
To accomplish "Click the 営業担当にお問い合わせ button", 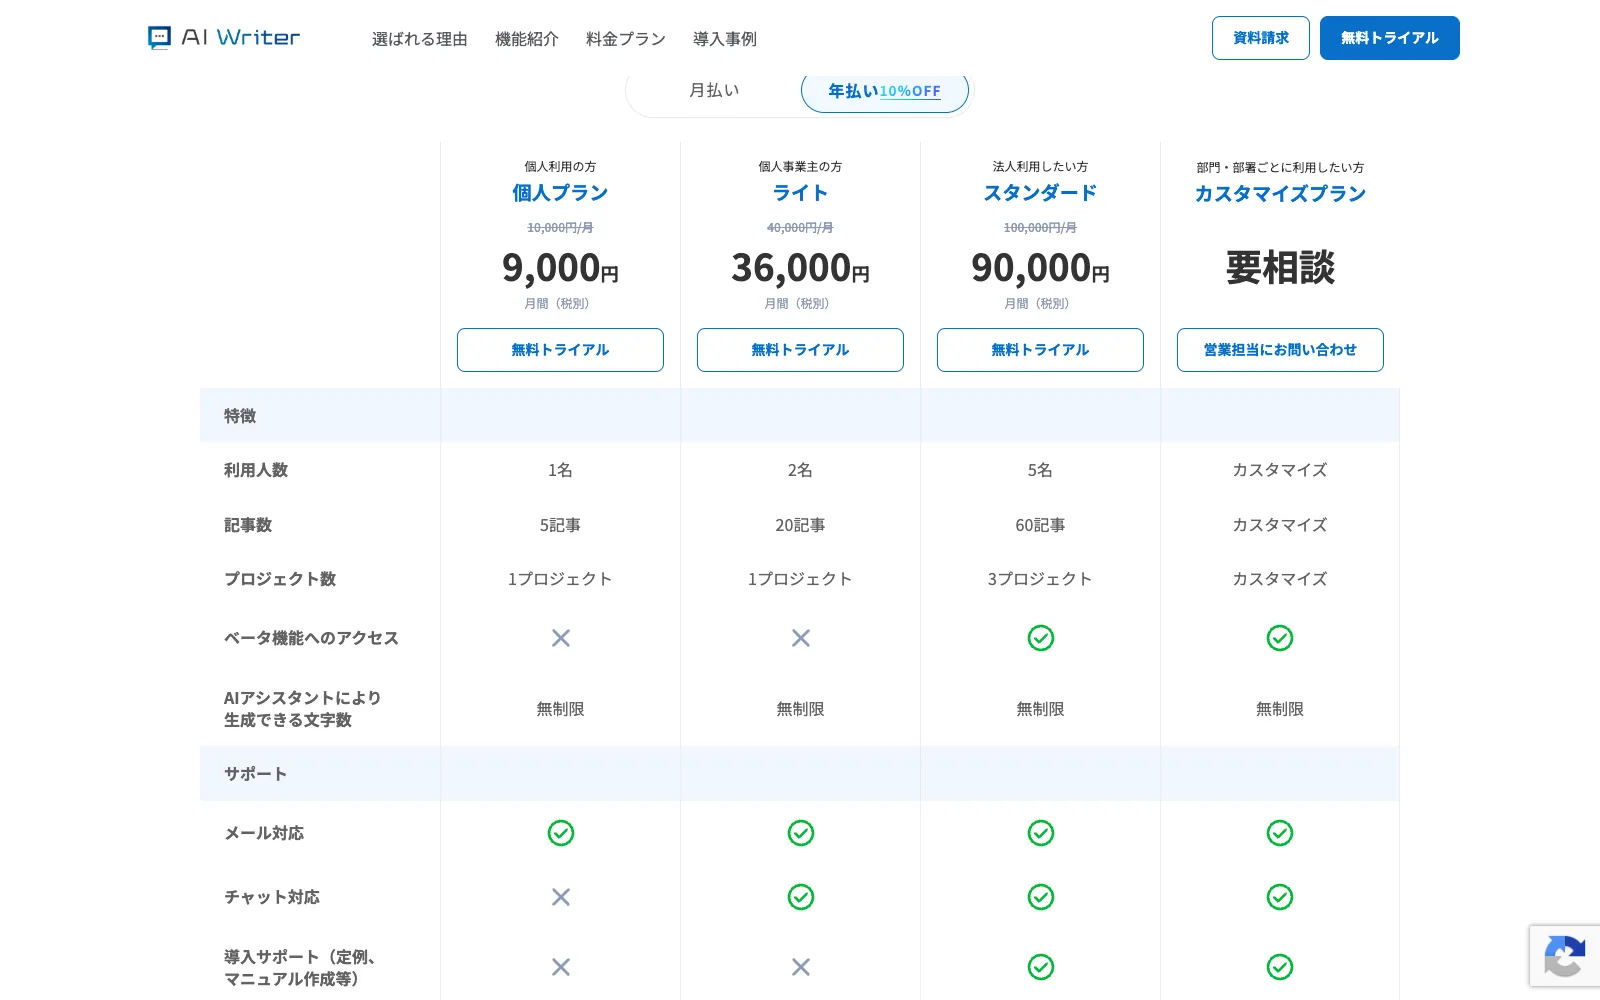I will pos(1280,350).
